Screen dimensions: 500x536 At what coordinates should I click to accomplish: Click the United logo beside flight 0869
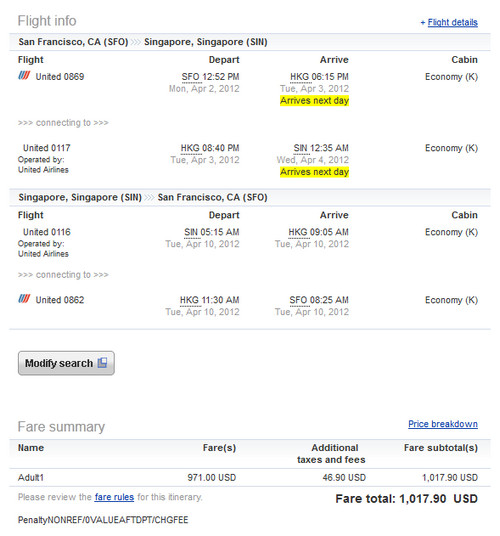click(x=24, y=76)
